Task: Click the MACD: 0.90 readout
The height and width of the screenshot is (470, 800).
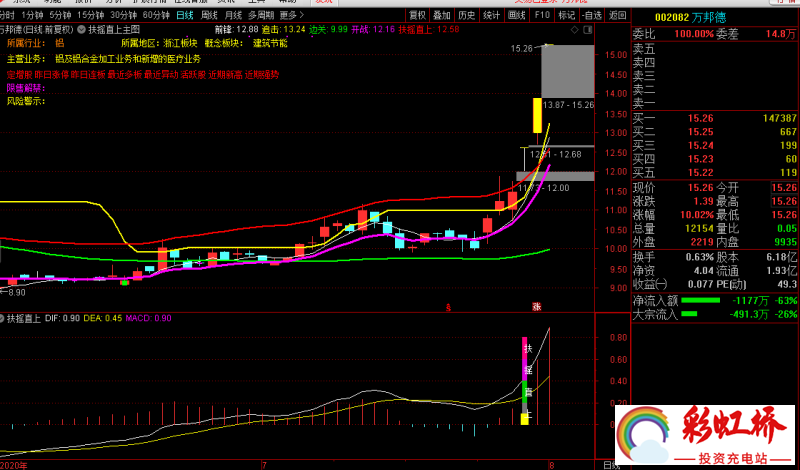Action: (x=148, y=318)
